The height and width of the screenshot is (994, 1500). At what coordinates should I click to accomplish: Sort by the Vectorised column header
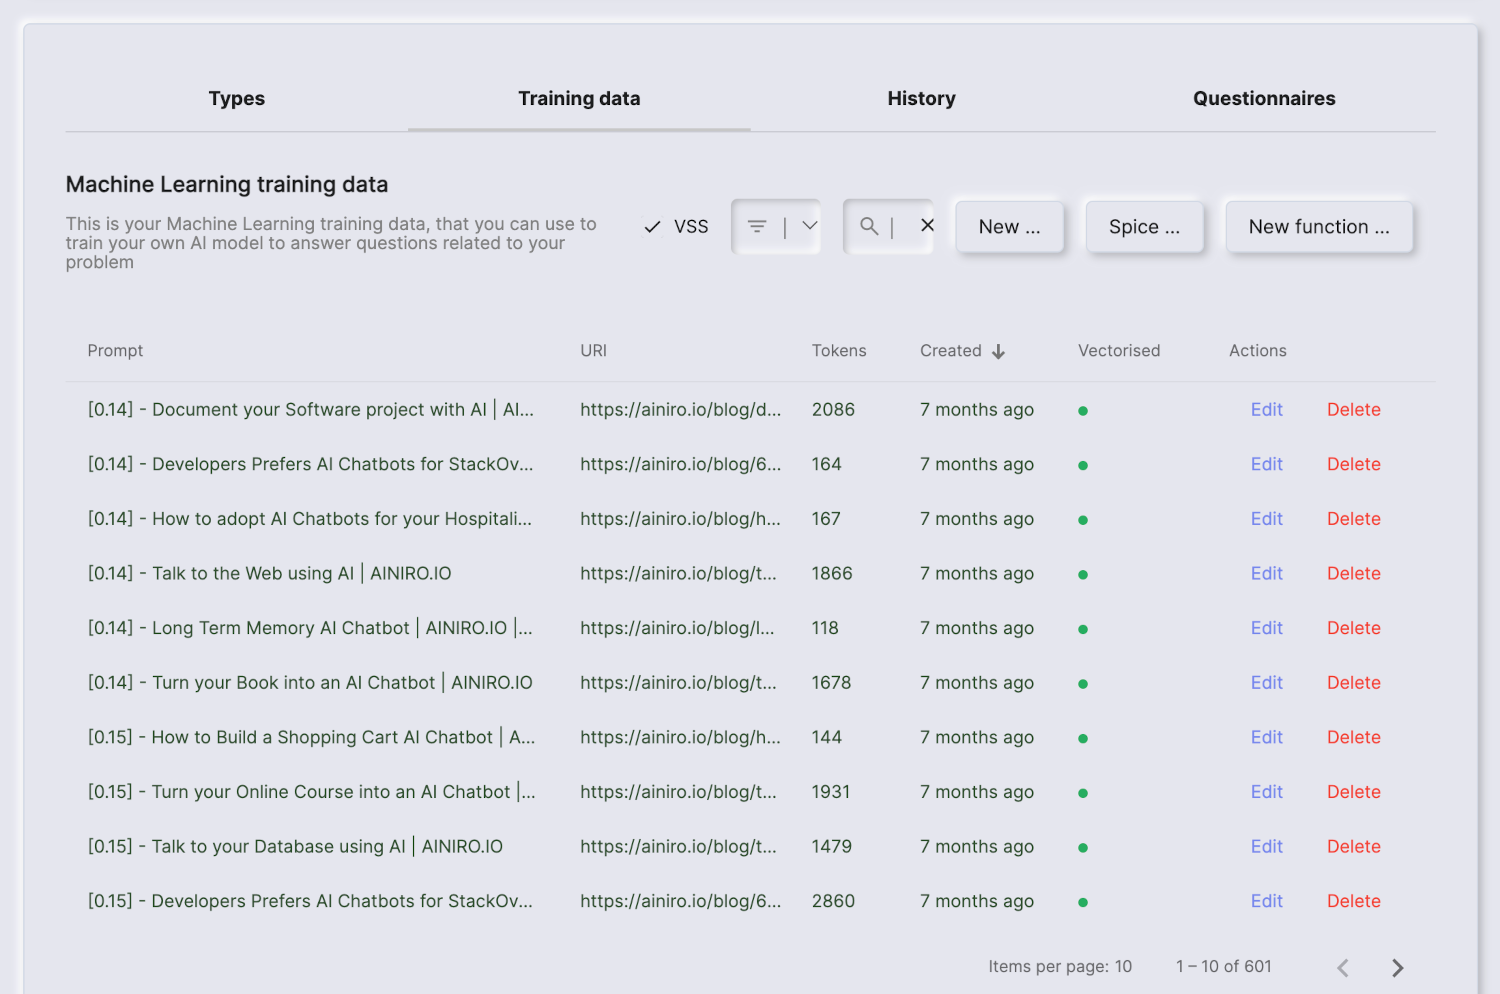[1119, 351]
